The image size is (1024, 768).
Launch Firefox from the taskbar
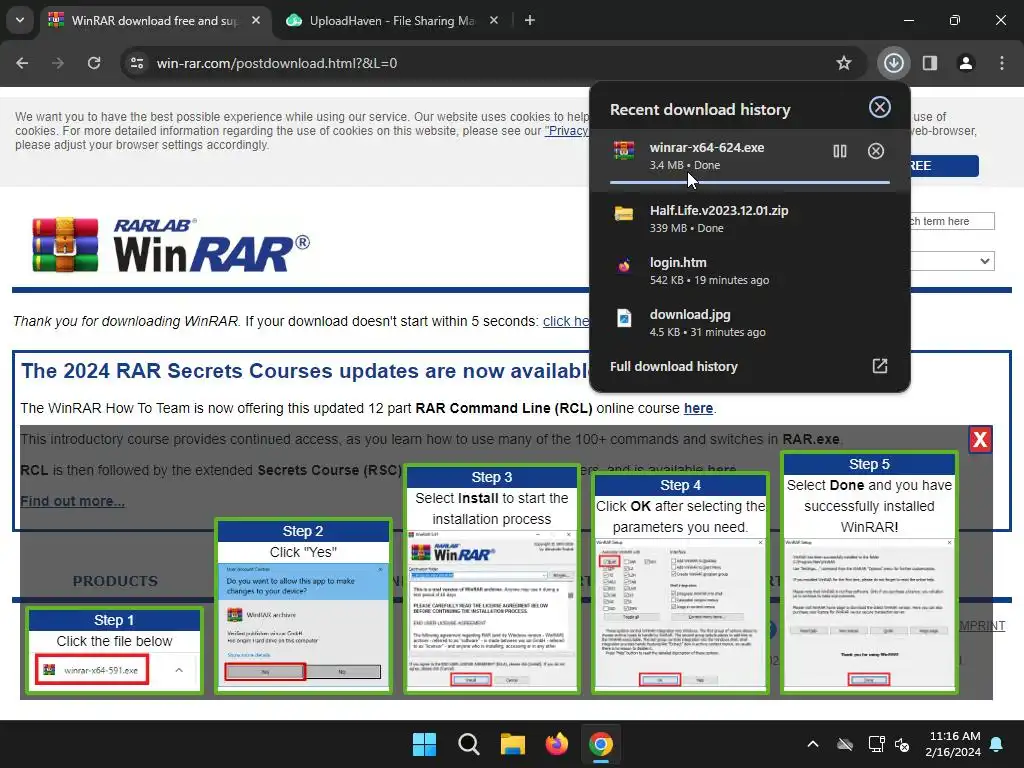pos(556,744)
